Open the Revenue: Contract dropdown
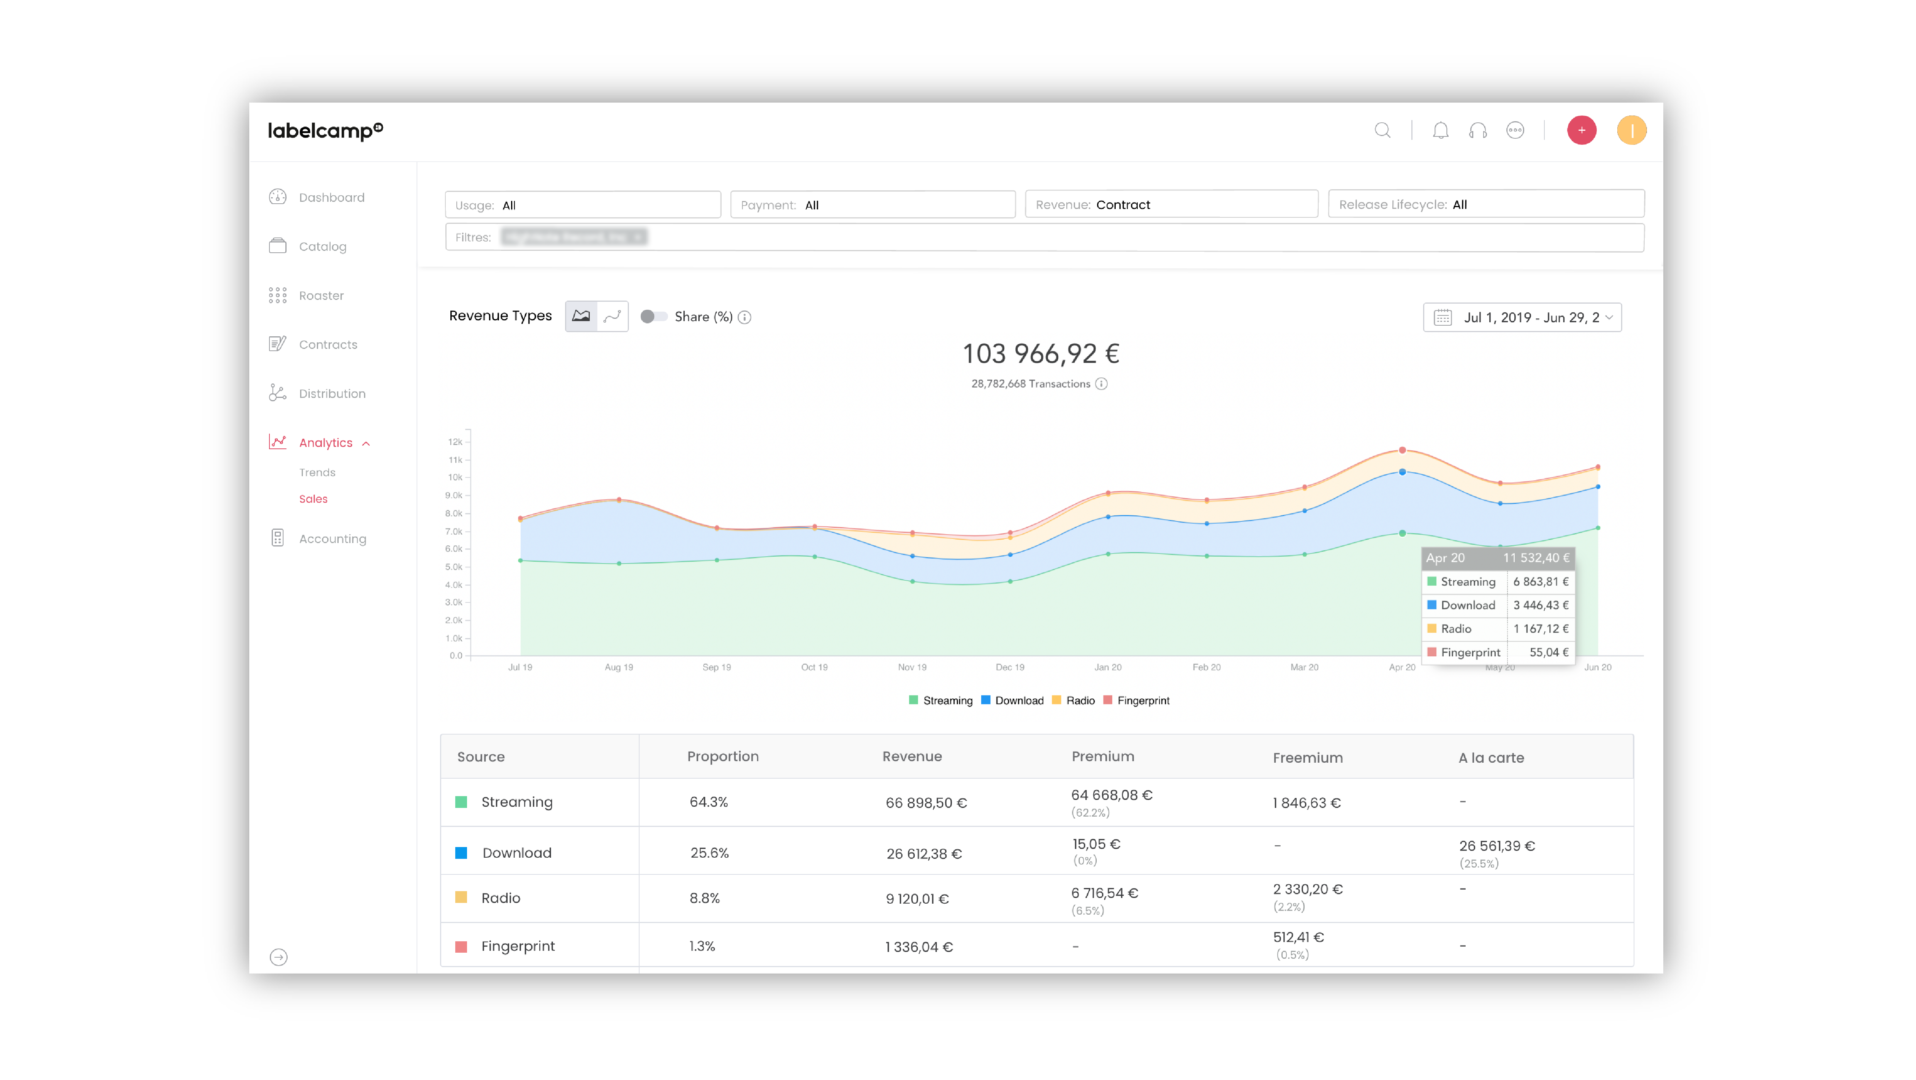Image resolution: width=1916 pixels, height=1080 pixels. pos(1170,204)
